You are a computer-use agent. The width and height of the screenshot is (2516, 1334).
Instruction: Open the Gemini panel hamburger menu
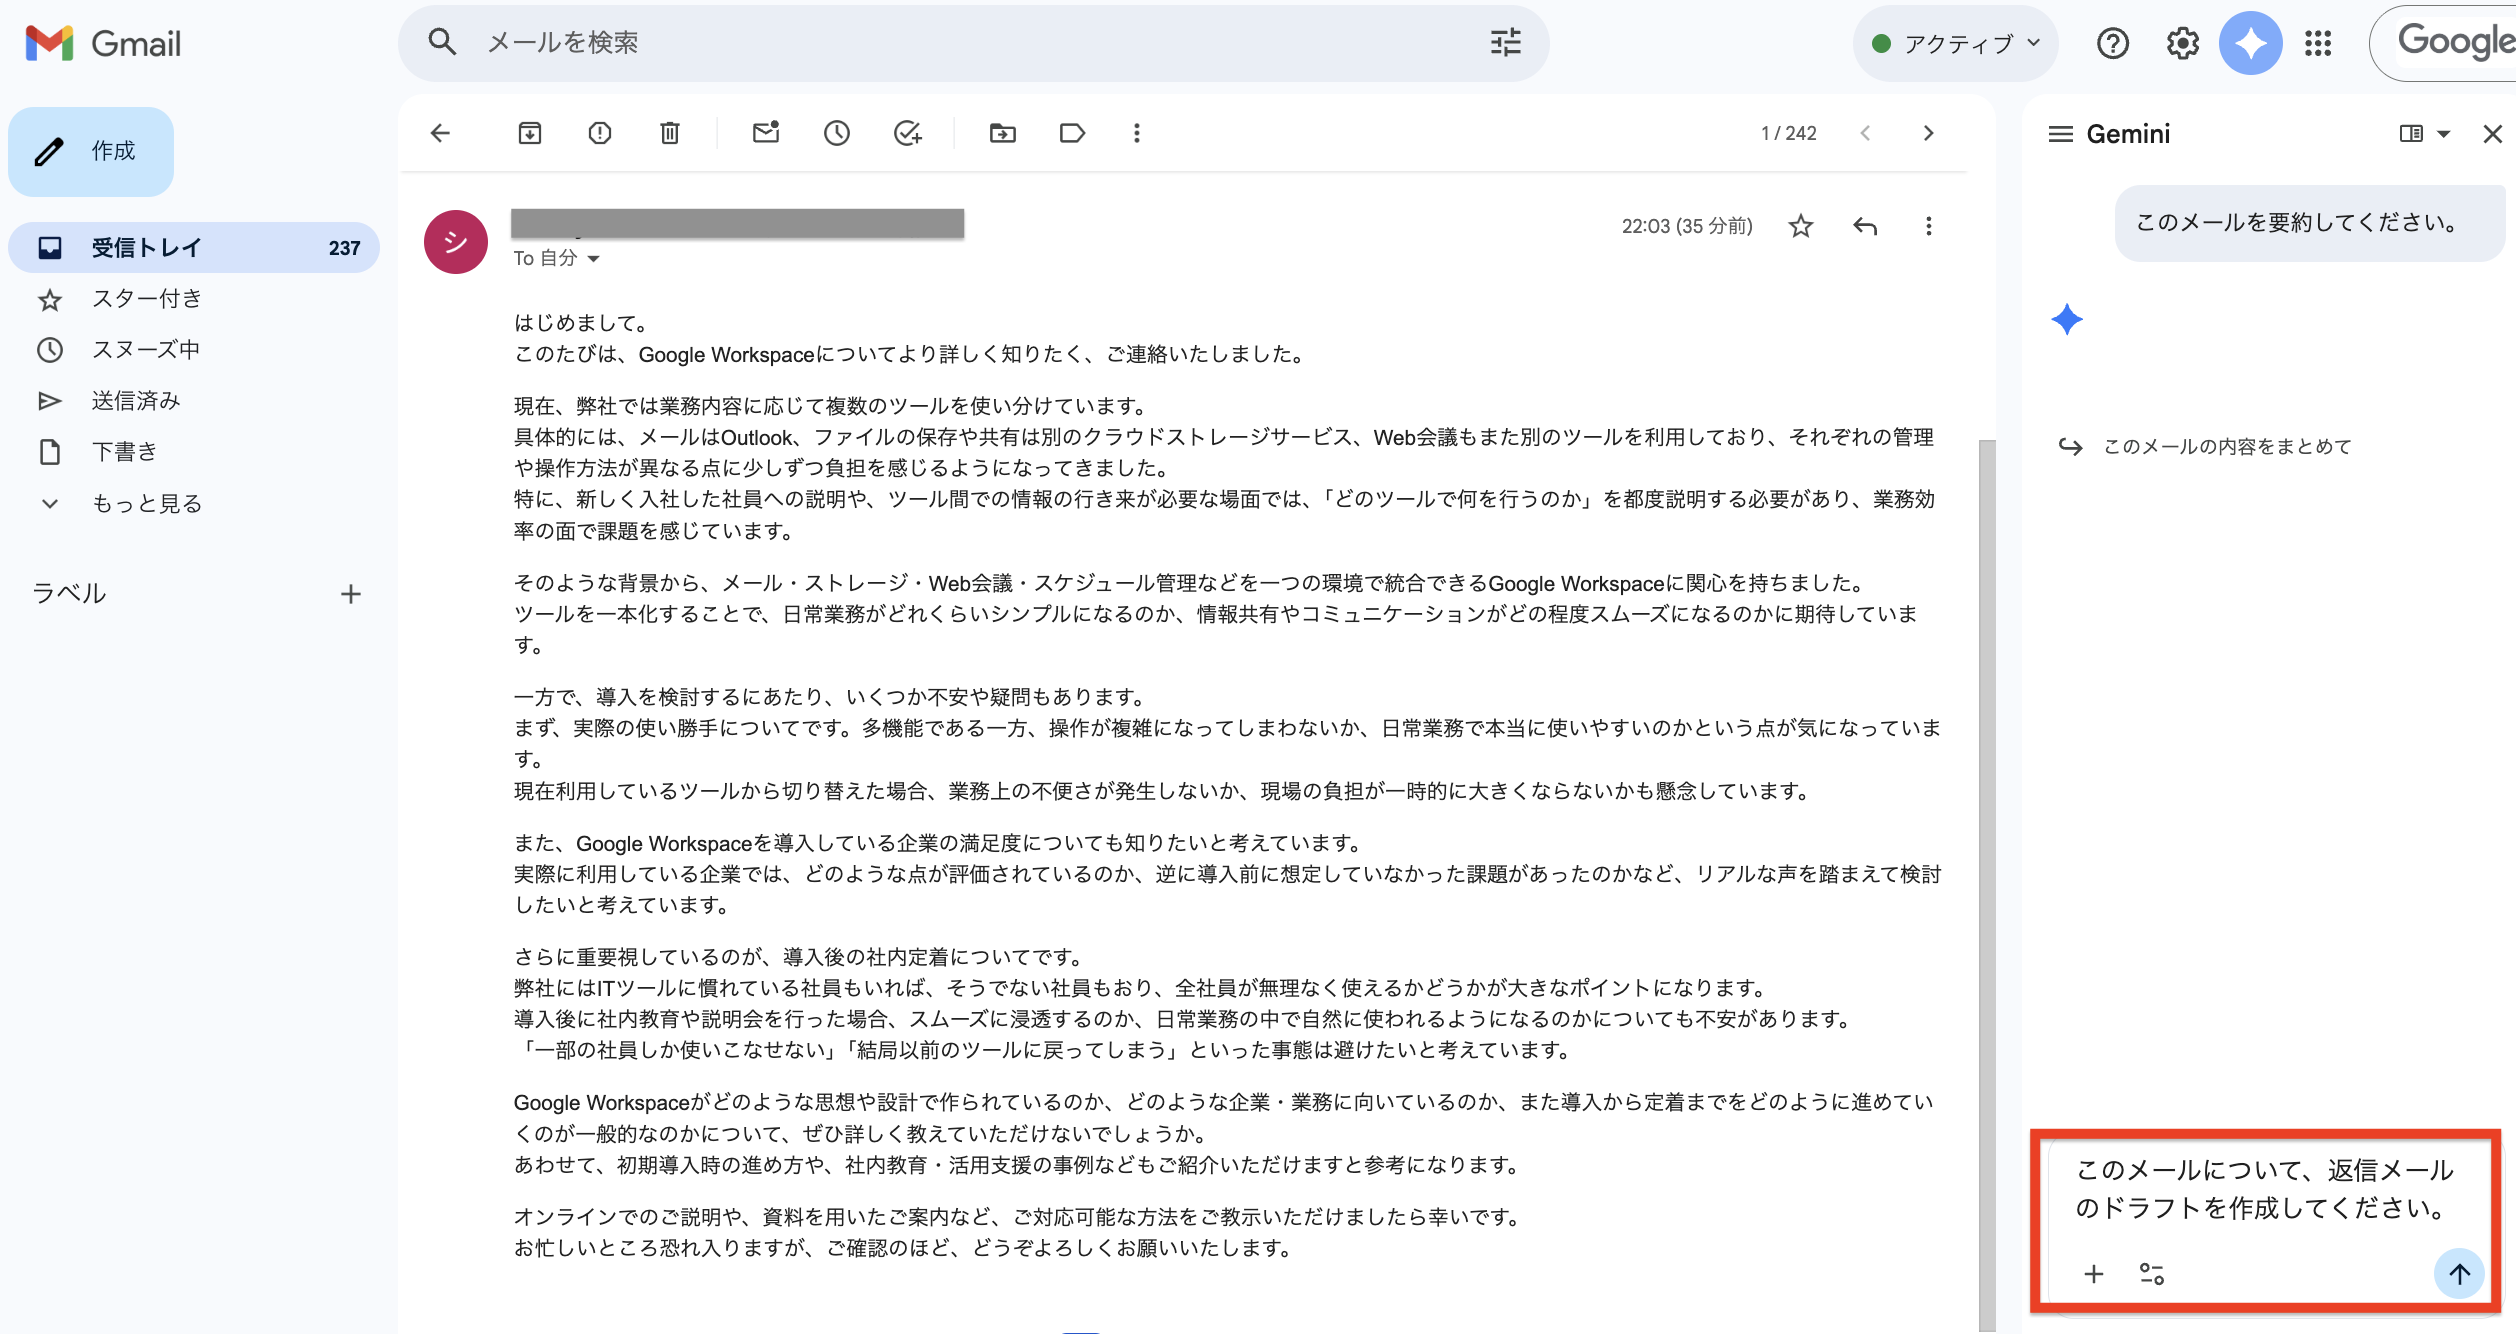tap(2060, 133)
